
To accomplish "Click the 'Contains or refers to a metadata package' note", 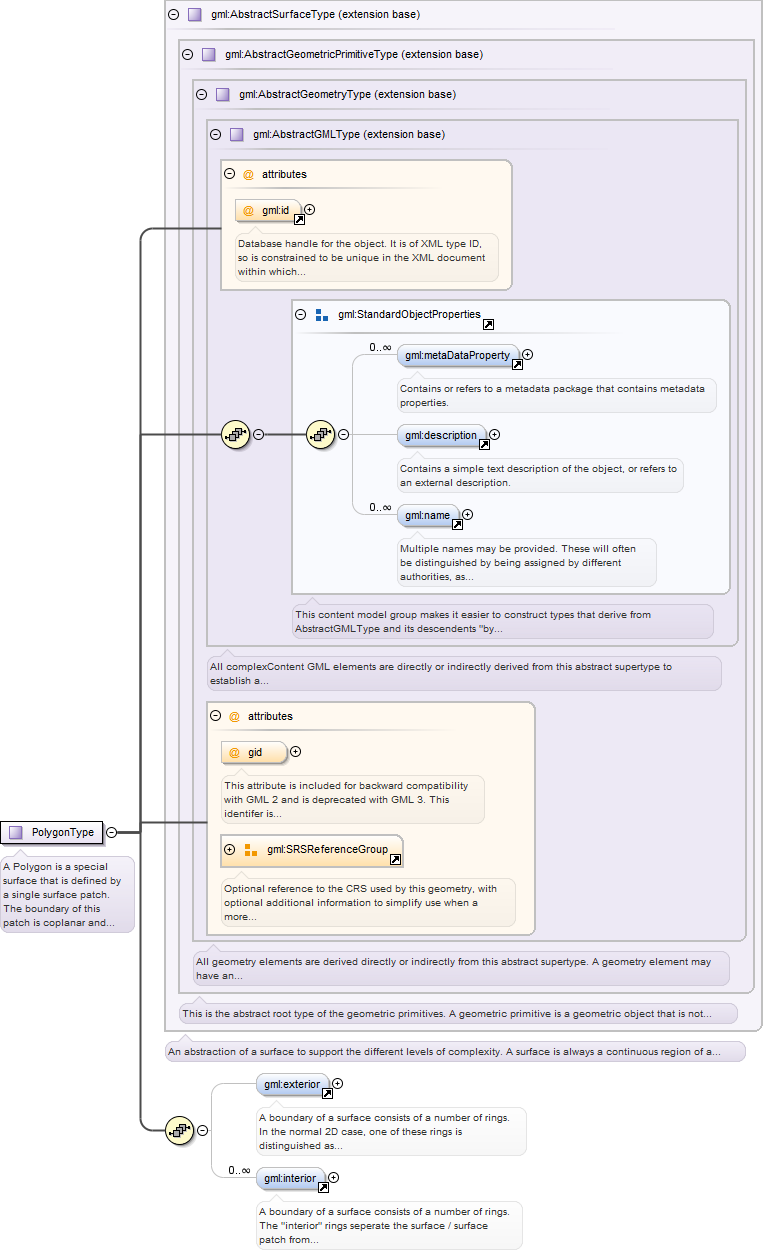I will pos(556,396).
